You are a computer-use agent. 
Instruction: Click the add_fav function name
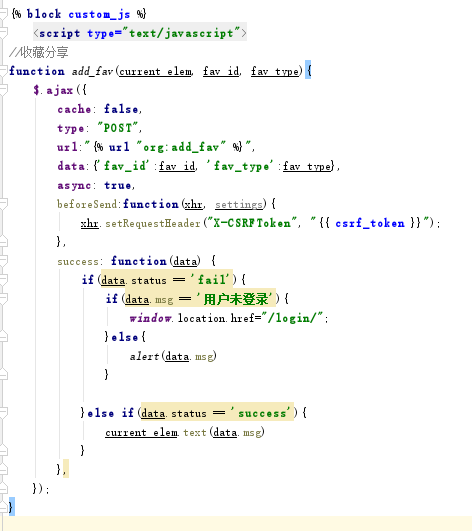pyautogui.click(x=92, y=71)
